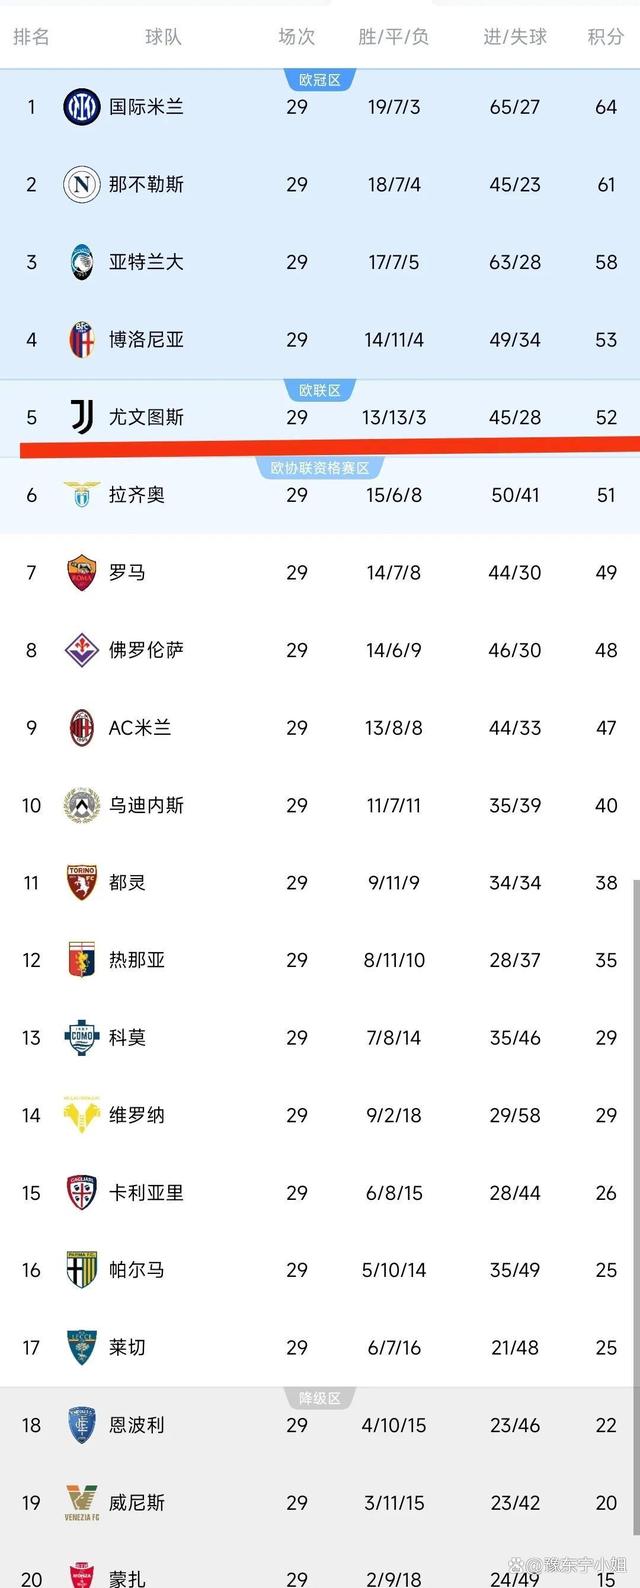Sort the table by 积分 column header
The image size is (640, 1588).
pos(605,38)
